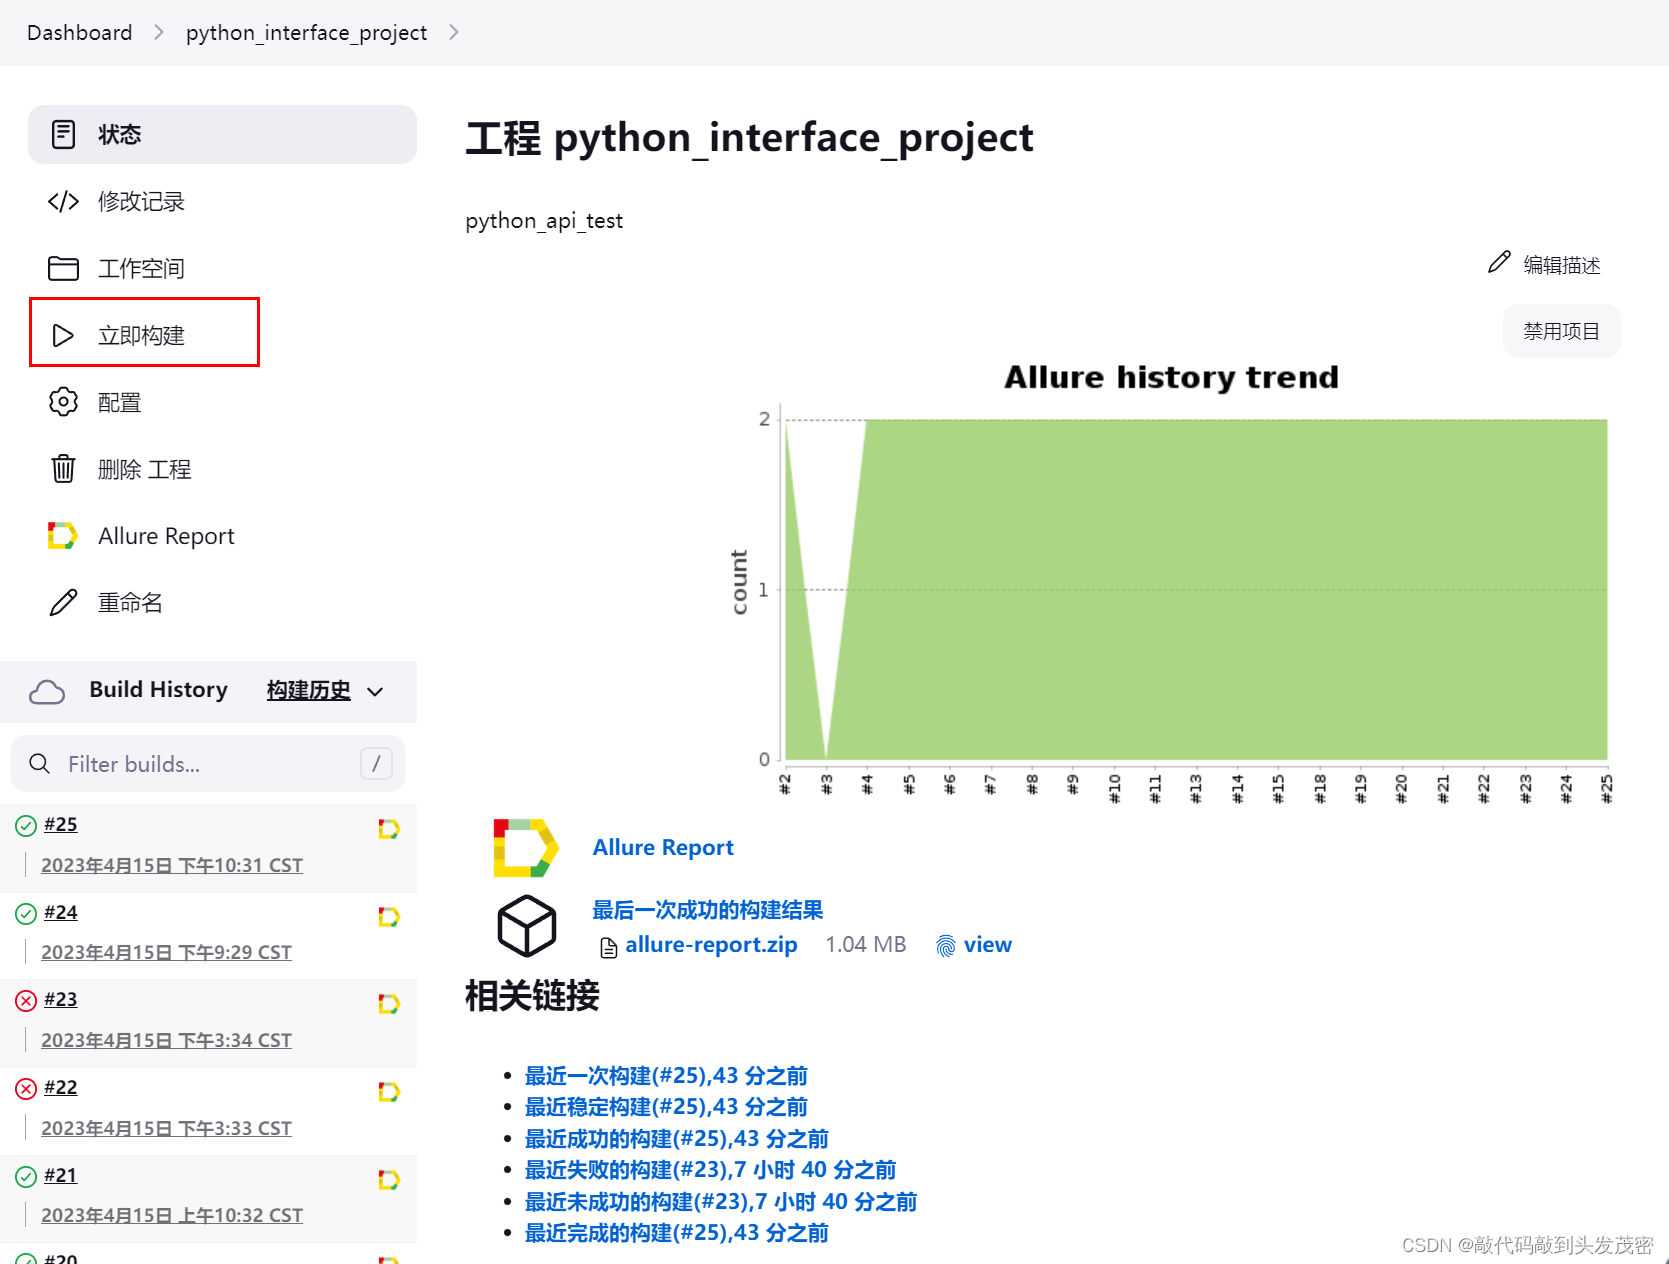Open python_interface_project breadcrumb link
This screenshot has width=1669, height=1264.
pos(306,33)
